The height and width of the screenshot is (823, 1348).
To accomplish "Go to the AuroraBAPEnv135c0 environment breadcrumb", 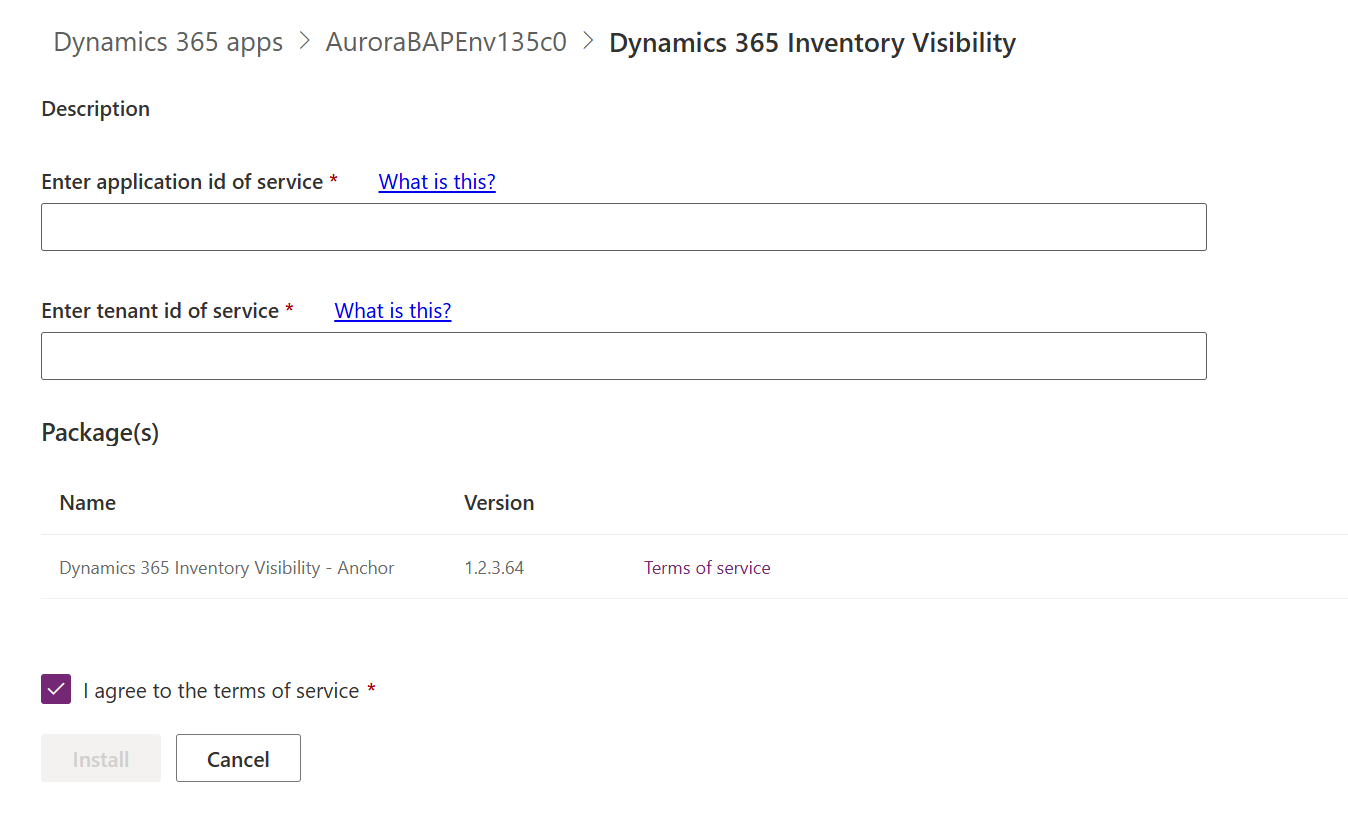I will [446, 43].
